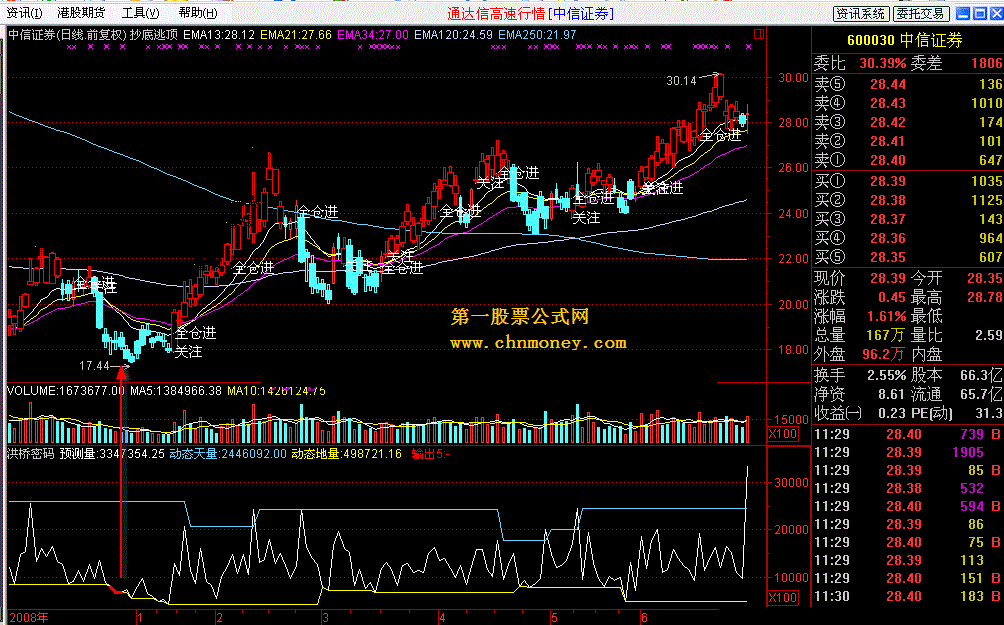This screenshot has width=1004, height=625.
Task: Click the X100 scale box beside 洪桥密码 indicator
Action: point(782,598)
